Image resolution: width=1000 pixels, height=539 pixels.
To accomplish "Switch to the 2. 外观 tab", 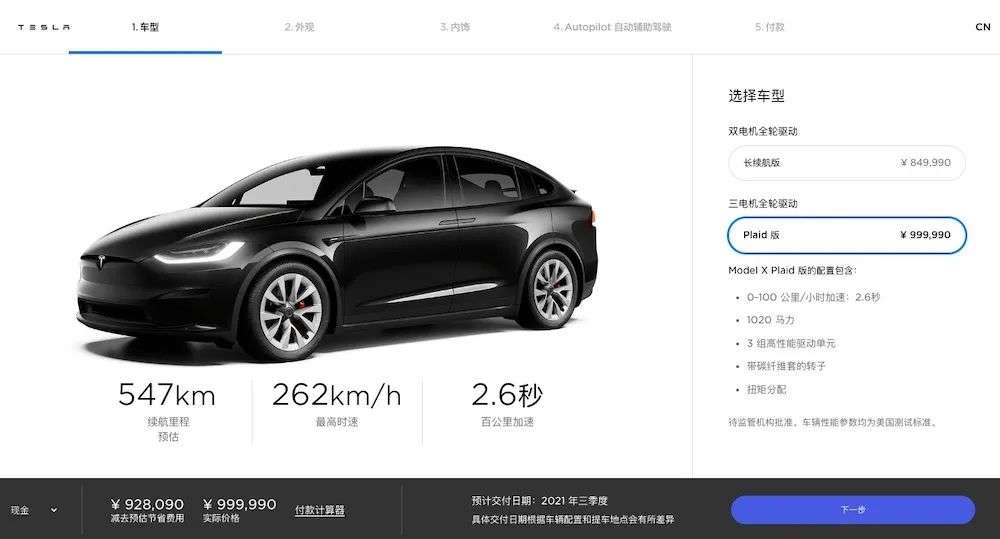I will tap(299, 27).
